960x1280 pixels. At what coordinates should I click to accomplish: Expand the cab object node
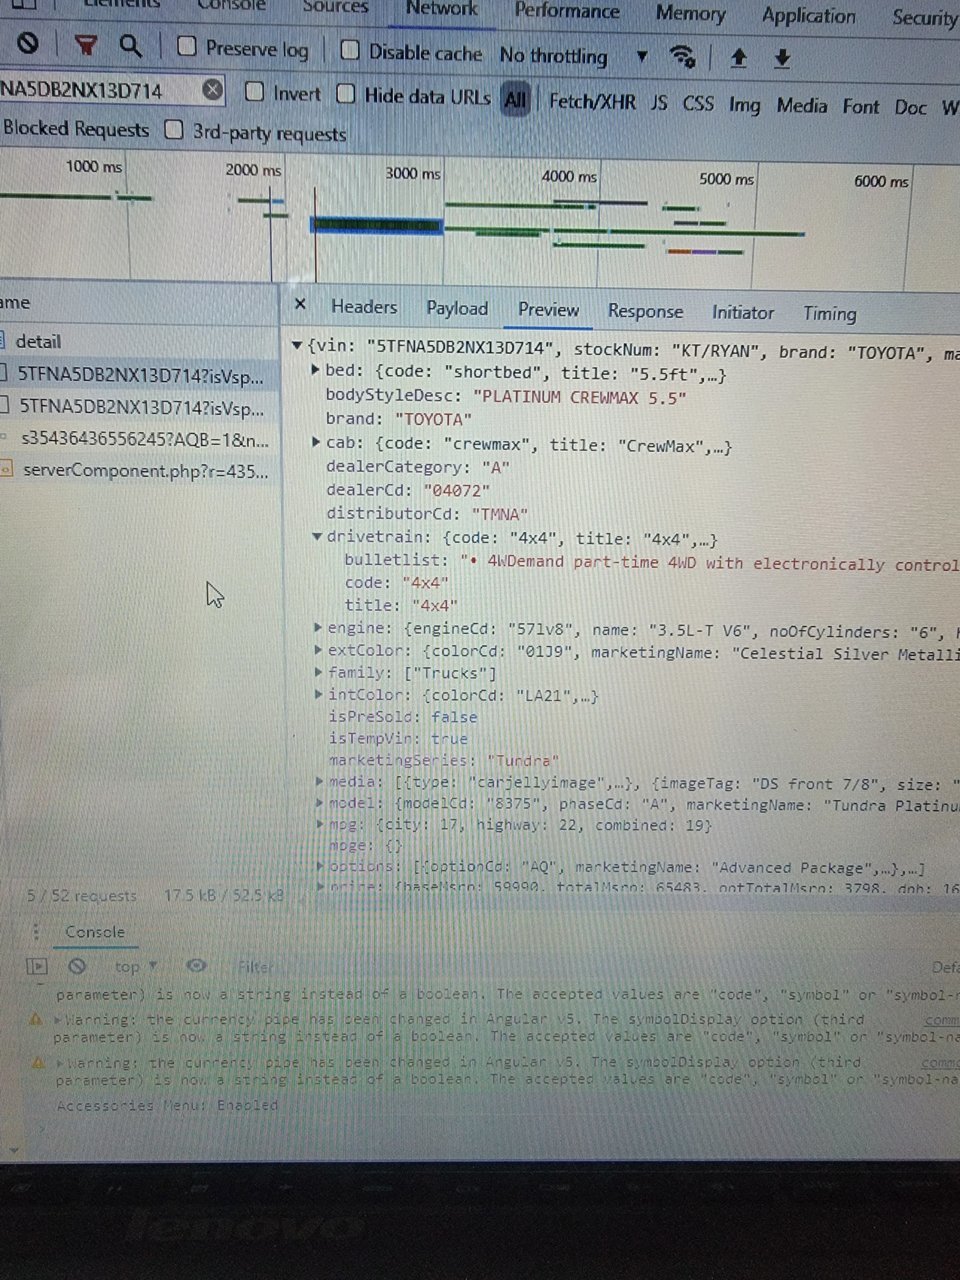317,442
